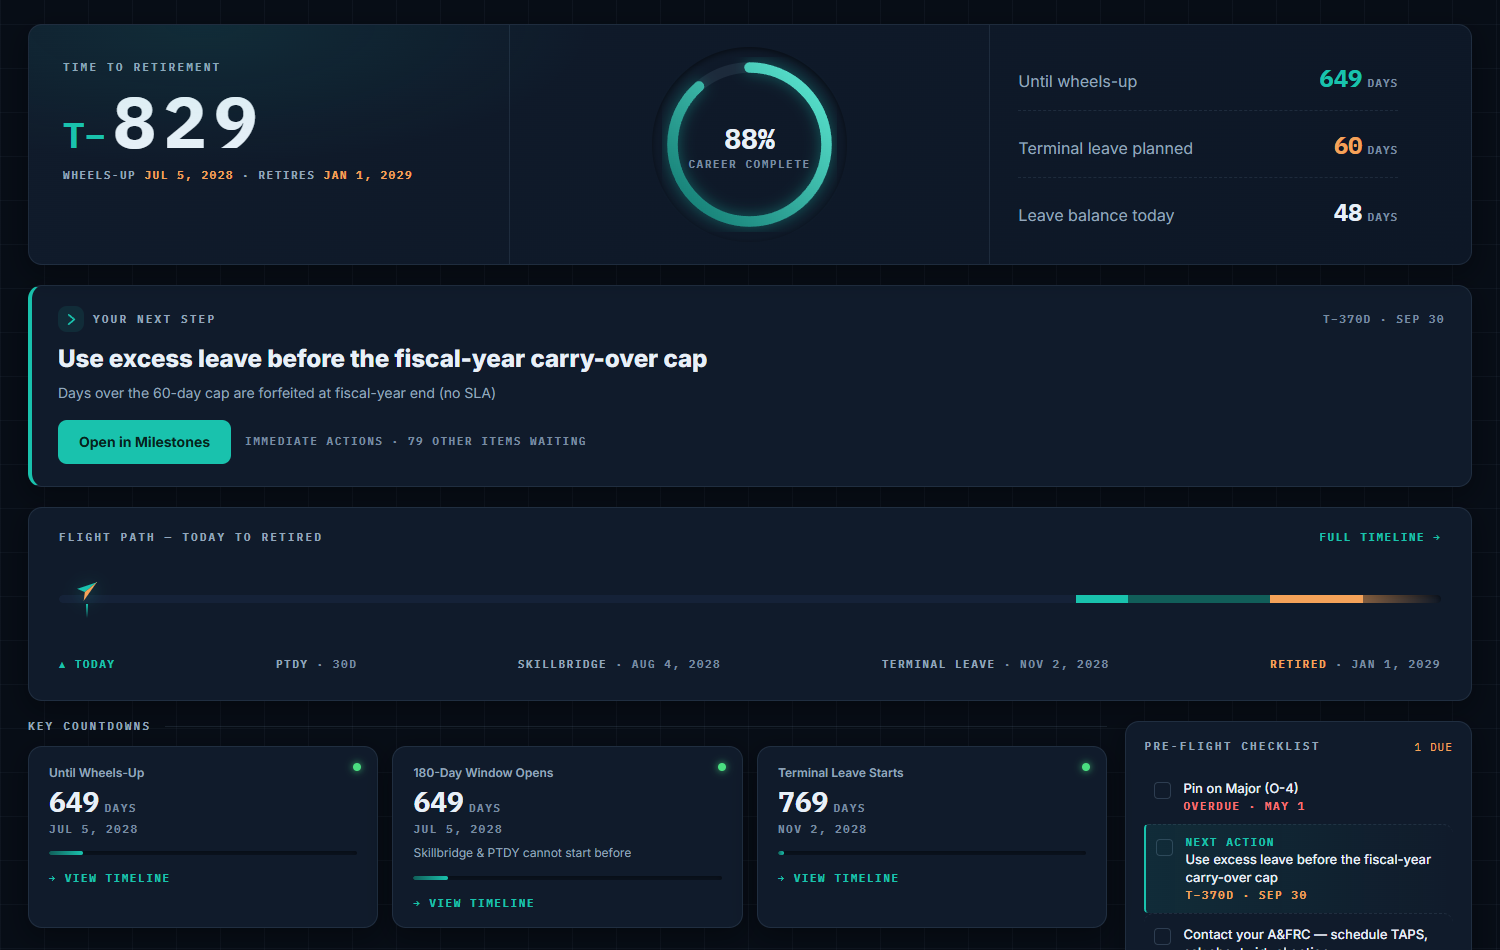Image resolution: width=1500 pixels, height=950 pixels.
Task: Click the Skillbridge · Aug 4, 2028 label
Action: tap(619, 664)
